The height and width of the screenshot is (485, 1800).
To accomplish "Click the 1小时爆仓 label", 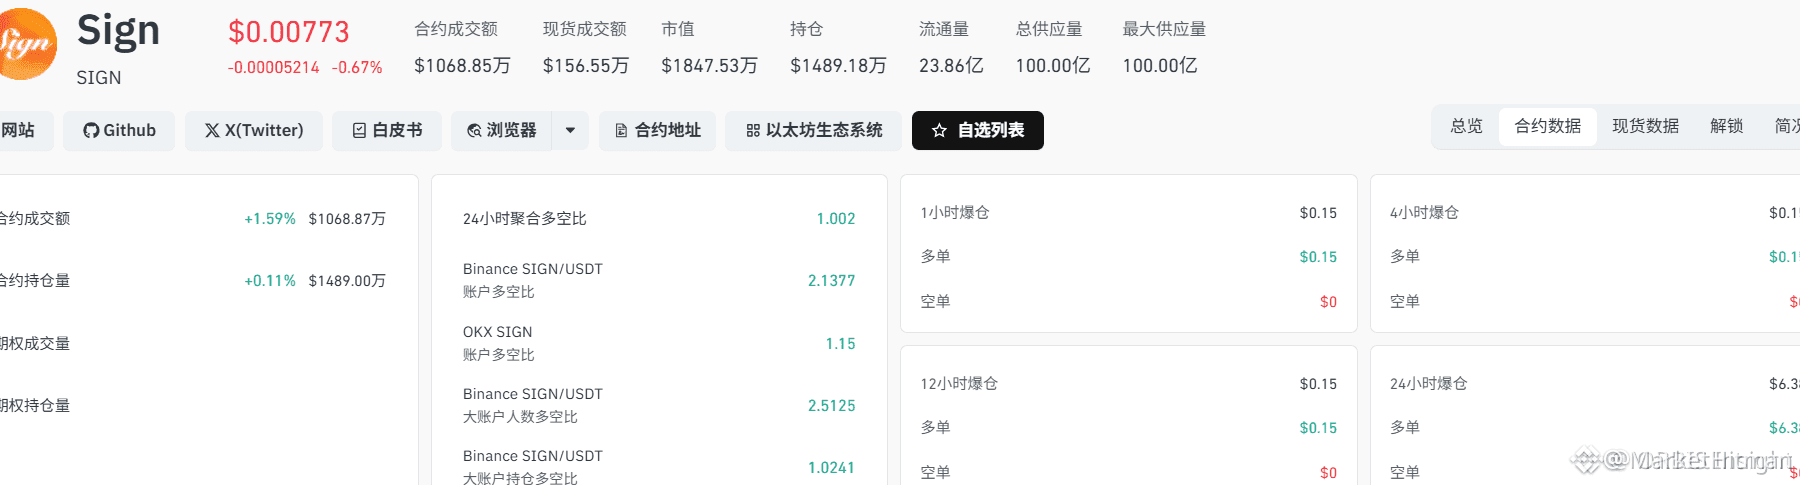I will point(955,213).
